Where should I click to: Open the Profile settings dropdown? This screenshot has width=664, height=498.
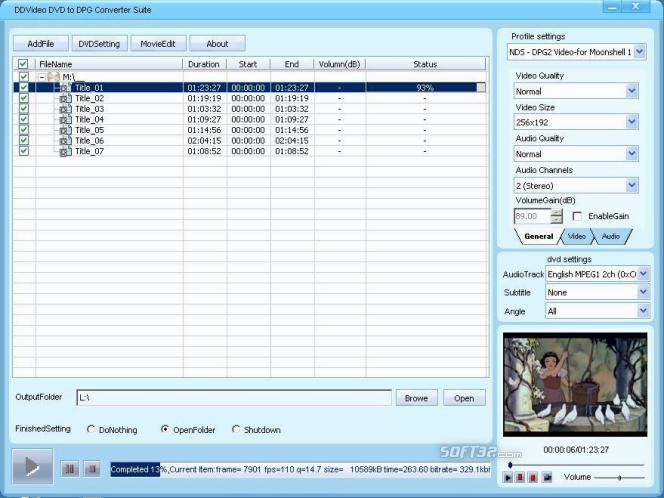point(640,52)
